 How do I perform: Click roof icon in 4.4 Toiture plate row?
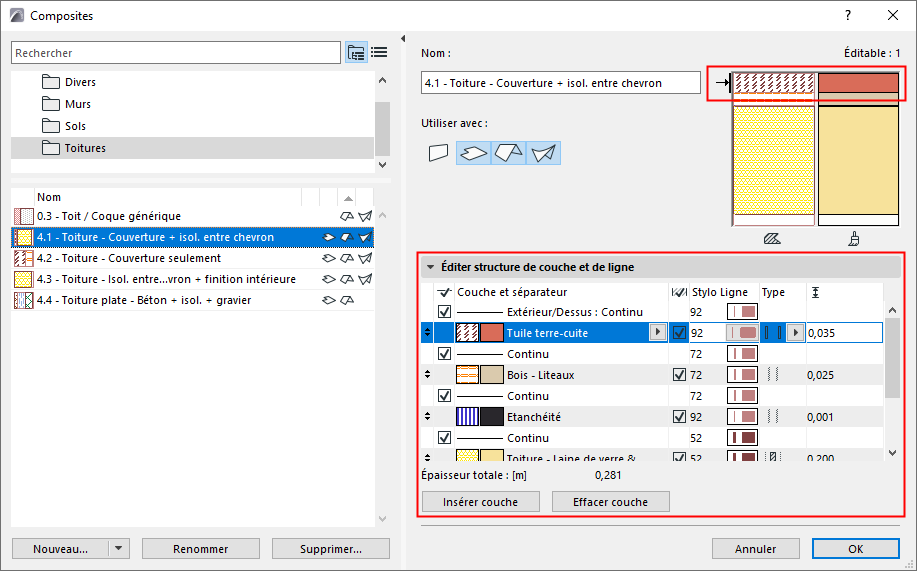point(347,300)
